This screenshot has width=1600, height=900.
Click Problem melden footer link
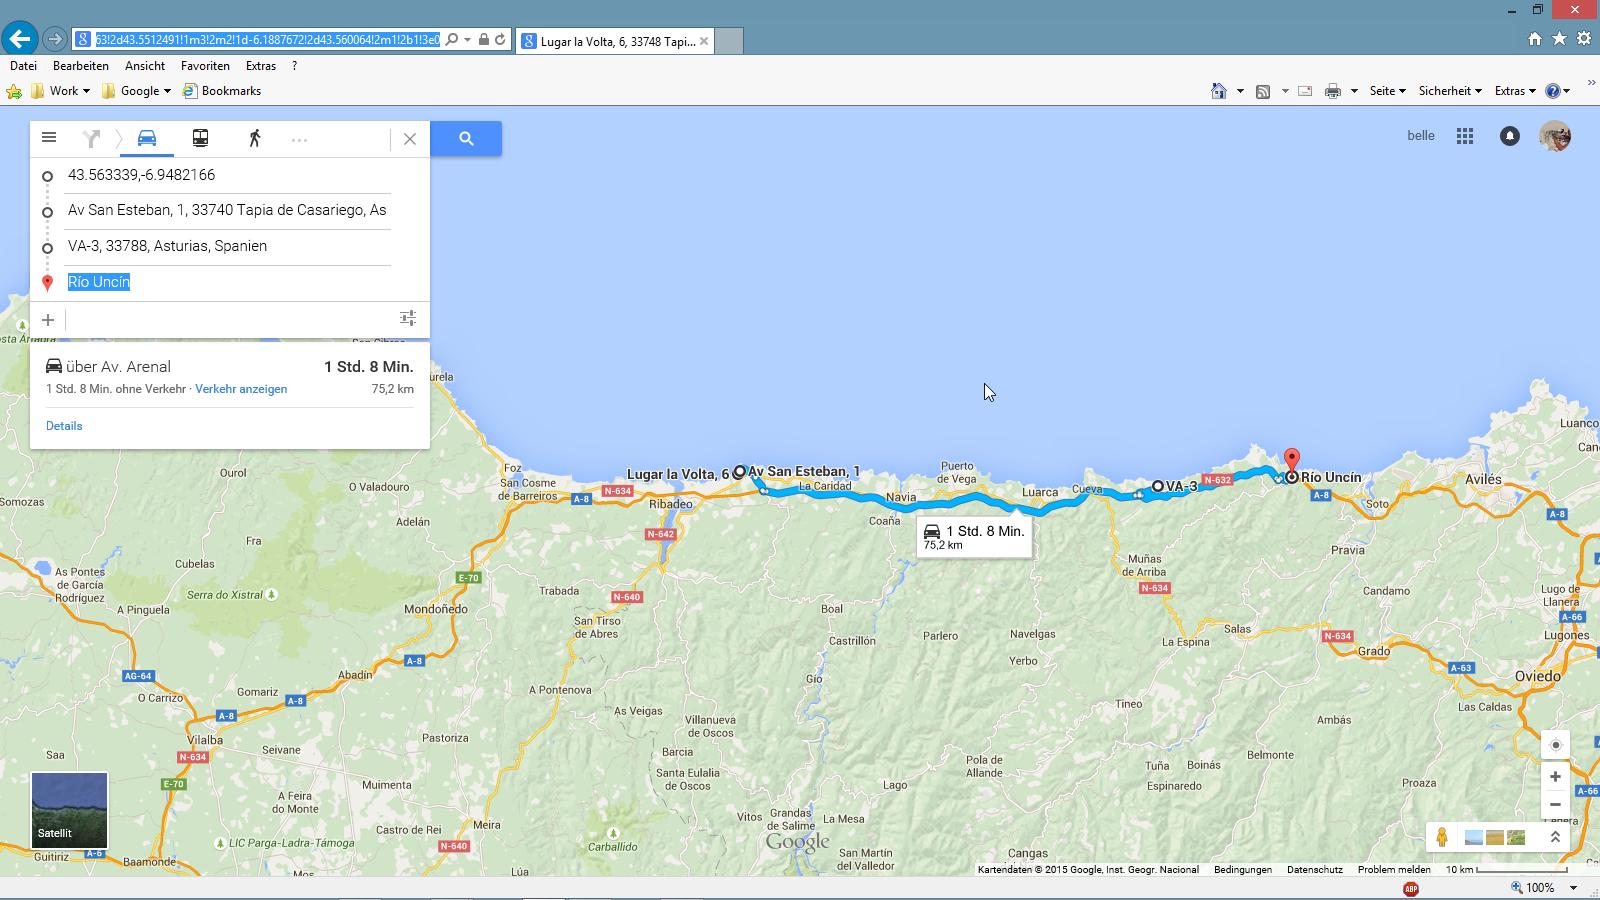coord(1394,870)
